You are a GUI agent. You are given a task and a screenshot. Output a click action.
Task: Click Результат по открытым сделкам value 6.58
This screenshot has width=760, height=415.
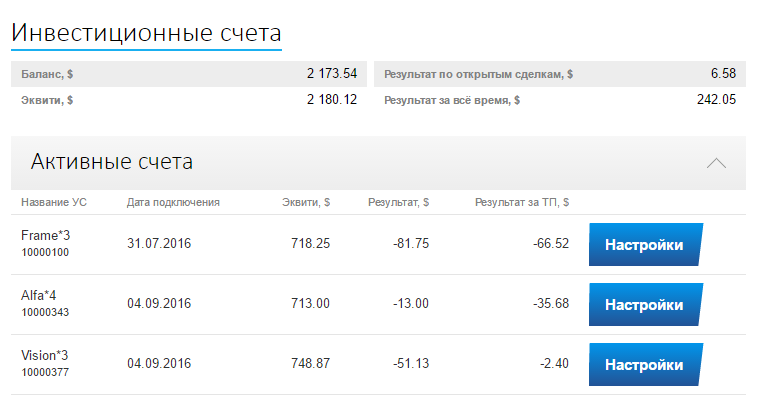point(723,74)
